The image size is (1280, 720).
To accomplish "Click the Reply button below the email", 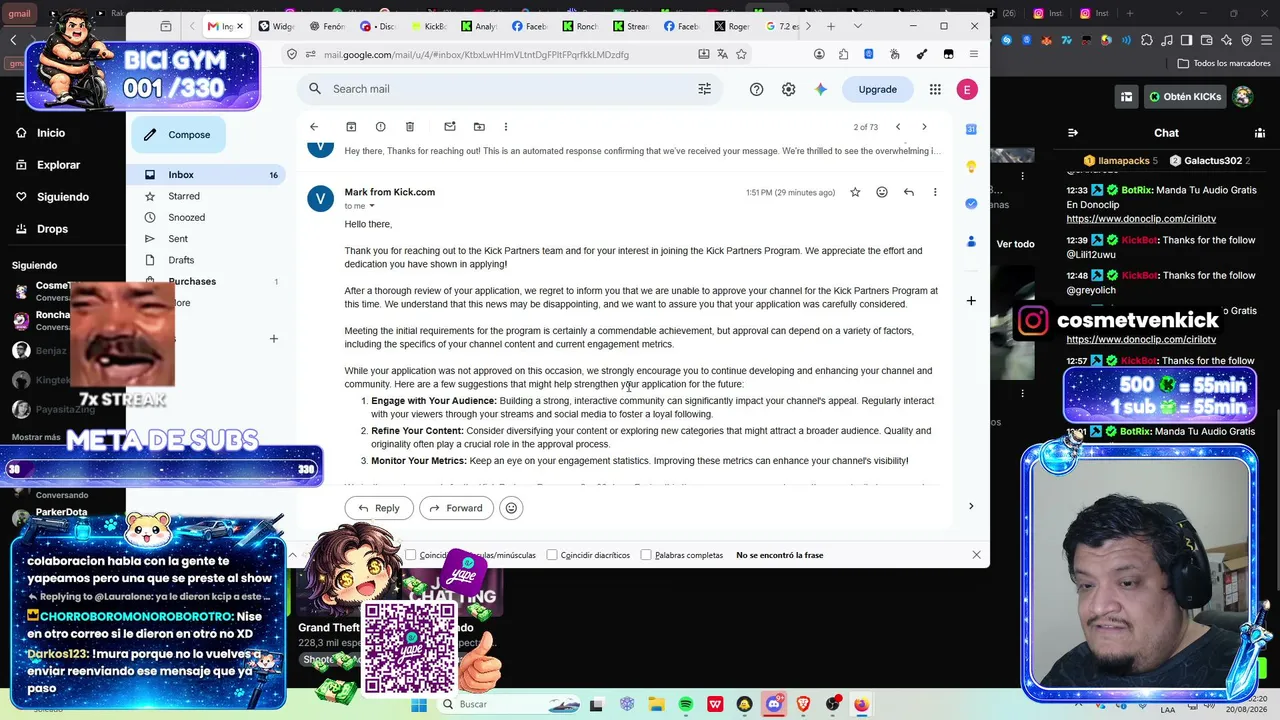I will pos(379,508).
